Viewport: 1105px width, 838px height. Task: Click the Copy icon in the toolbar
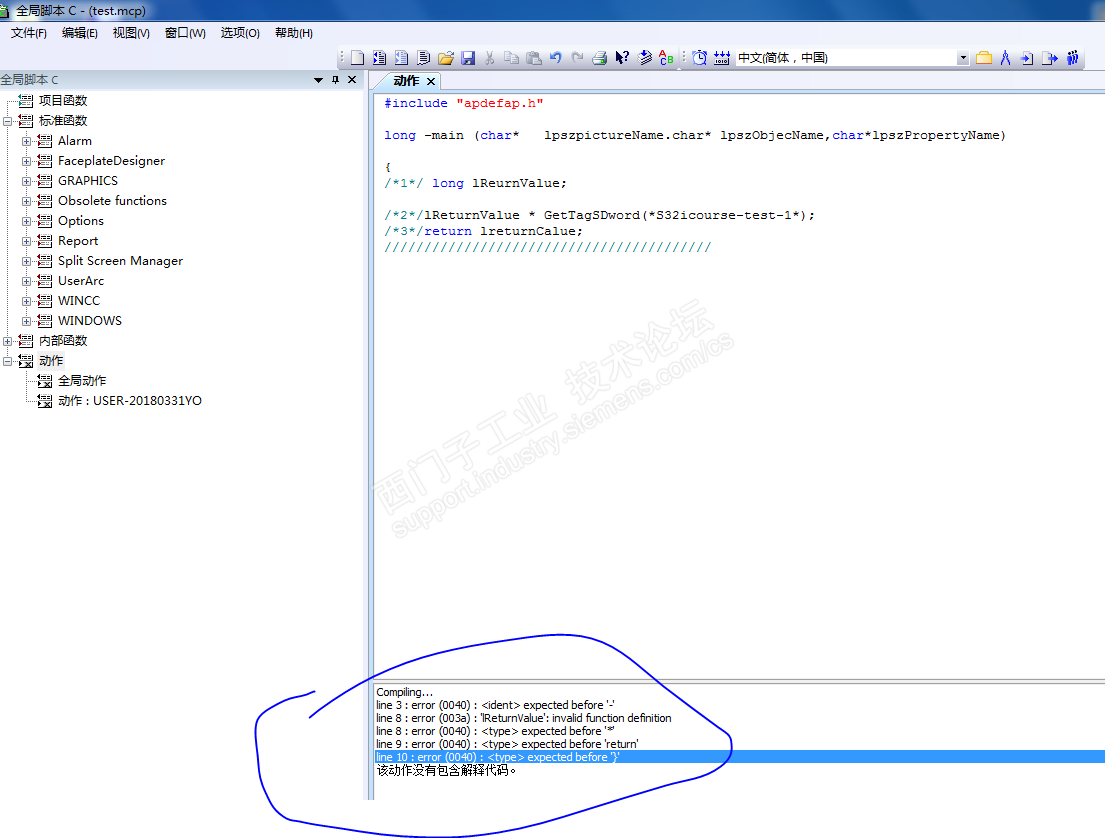click(x=512, y=58)
